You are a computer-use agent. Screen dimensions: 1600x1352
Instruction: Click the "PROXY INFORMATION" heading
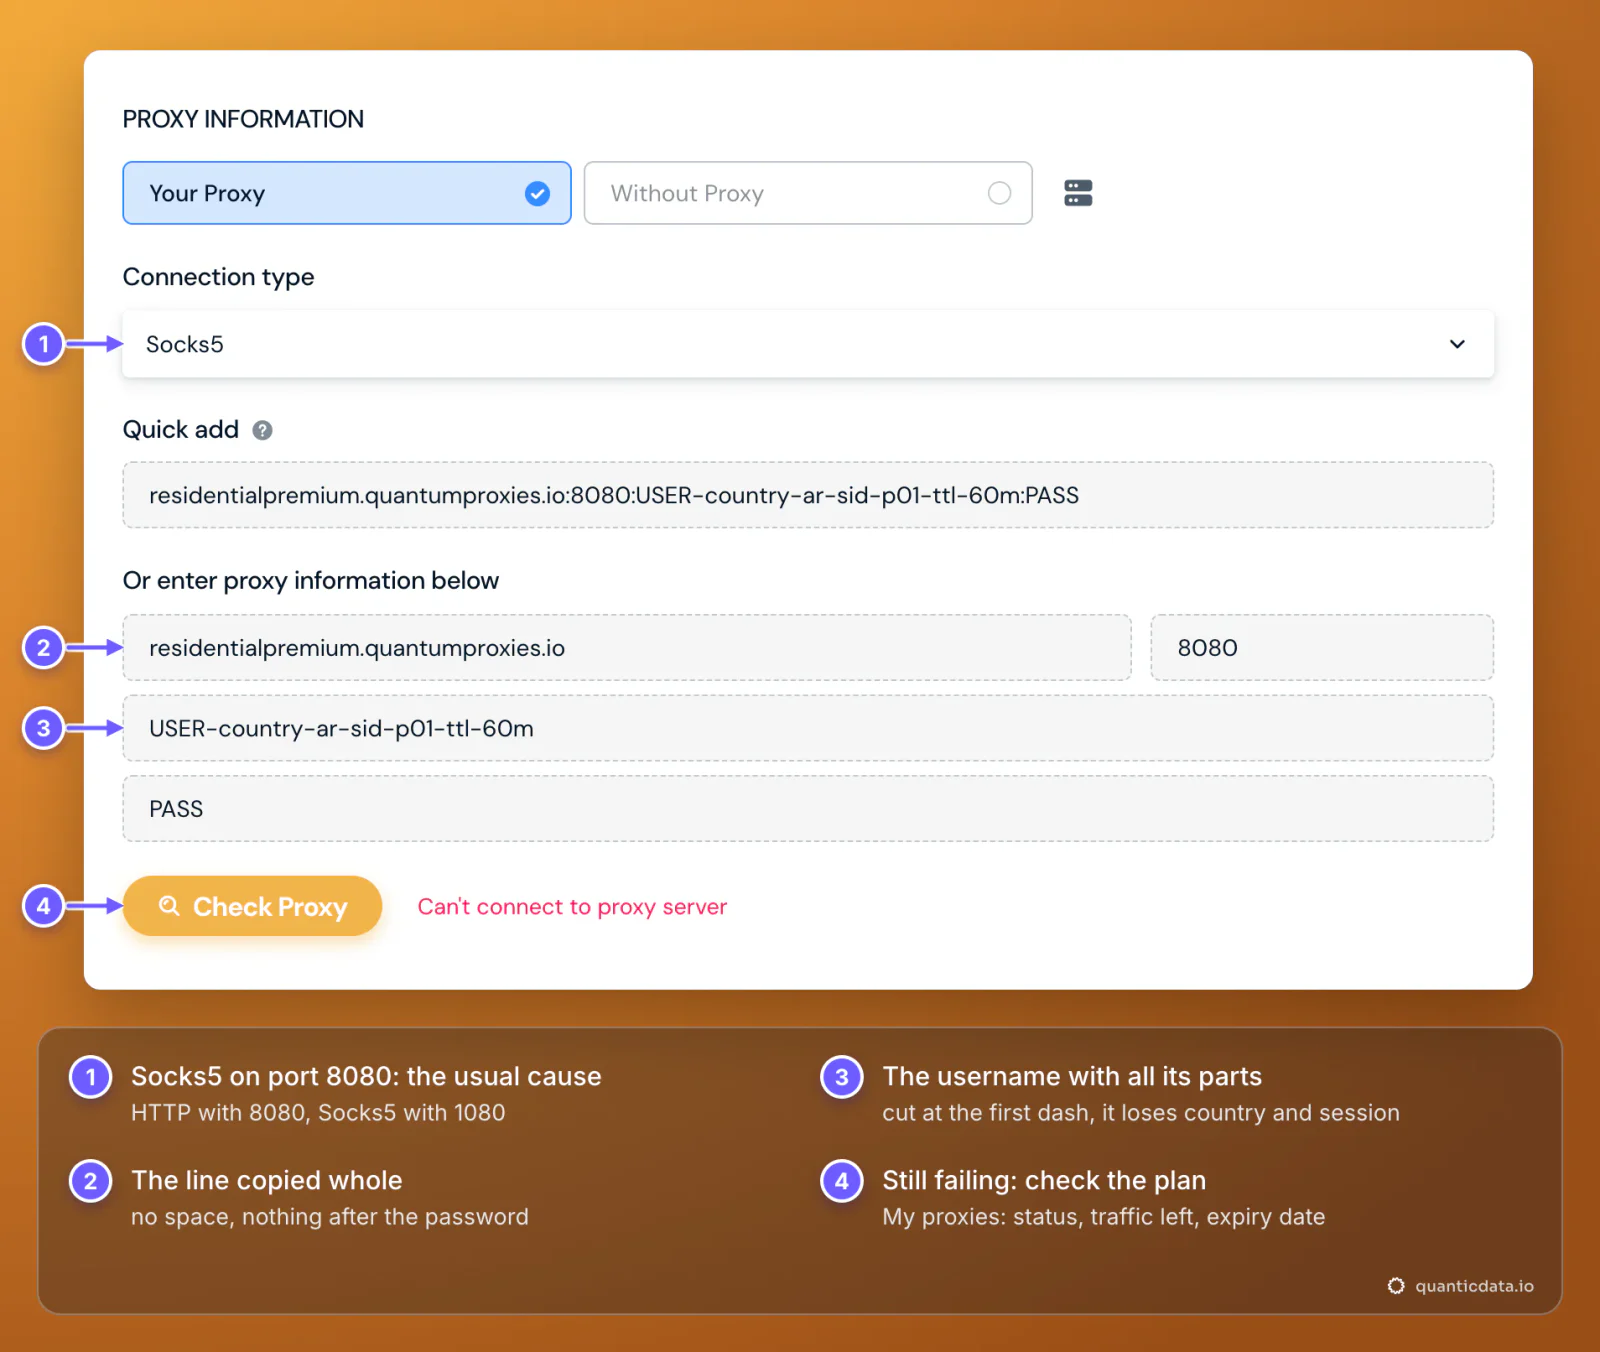243,119
